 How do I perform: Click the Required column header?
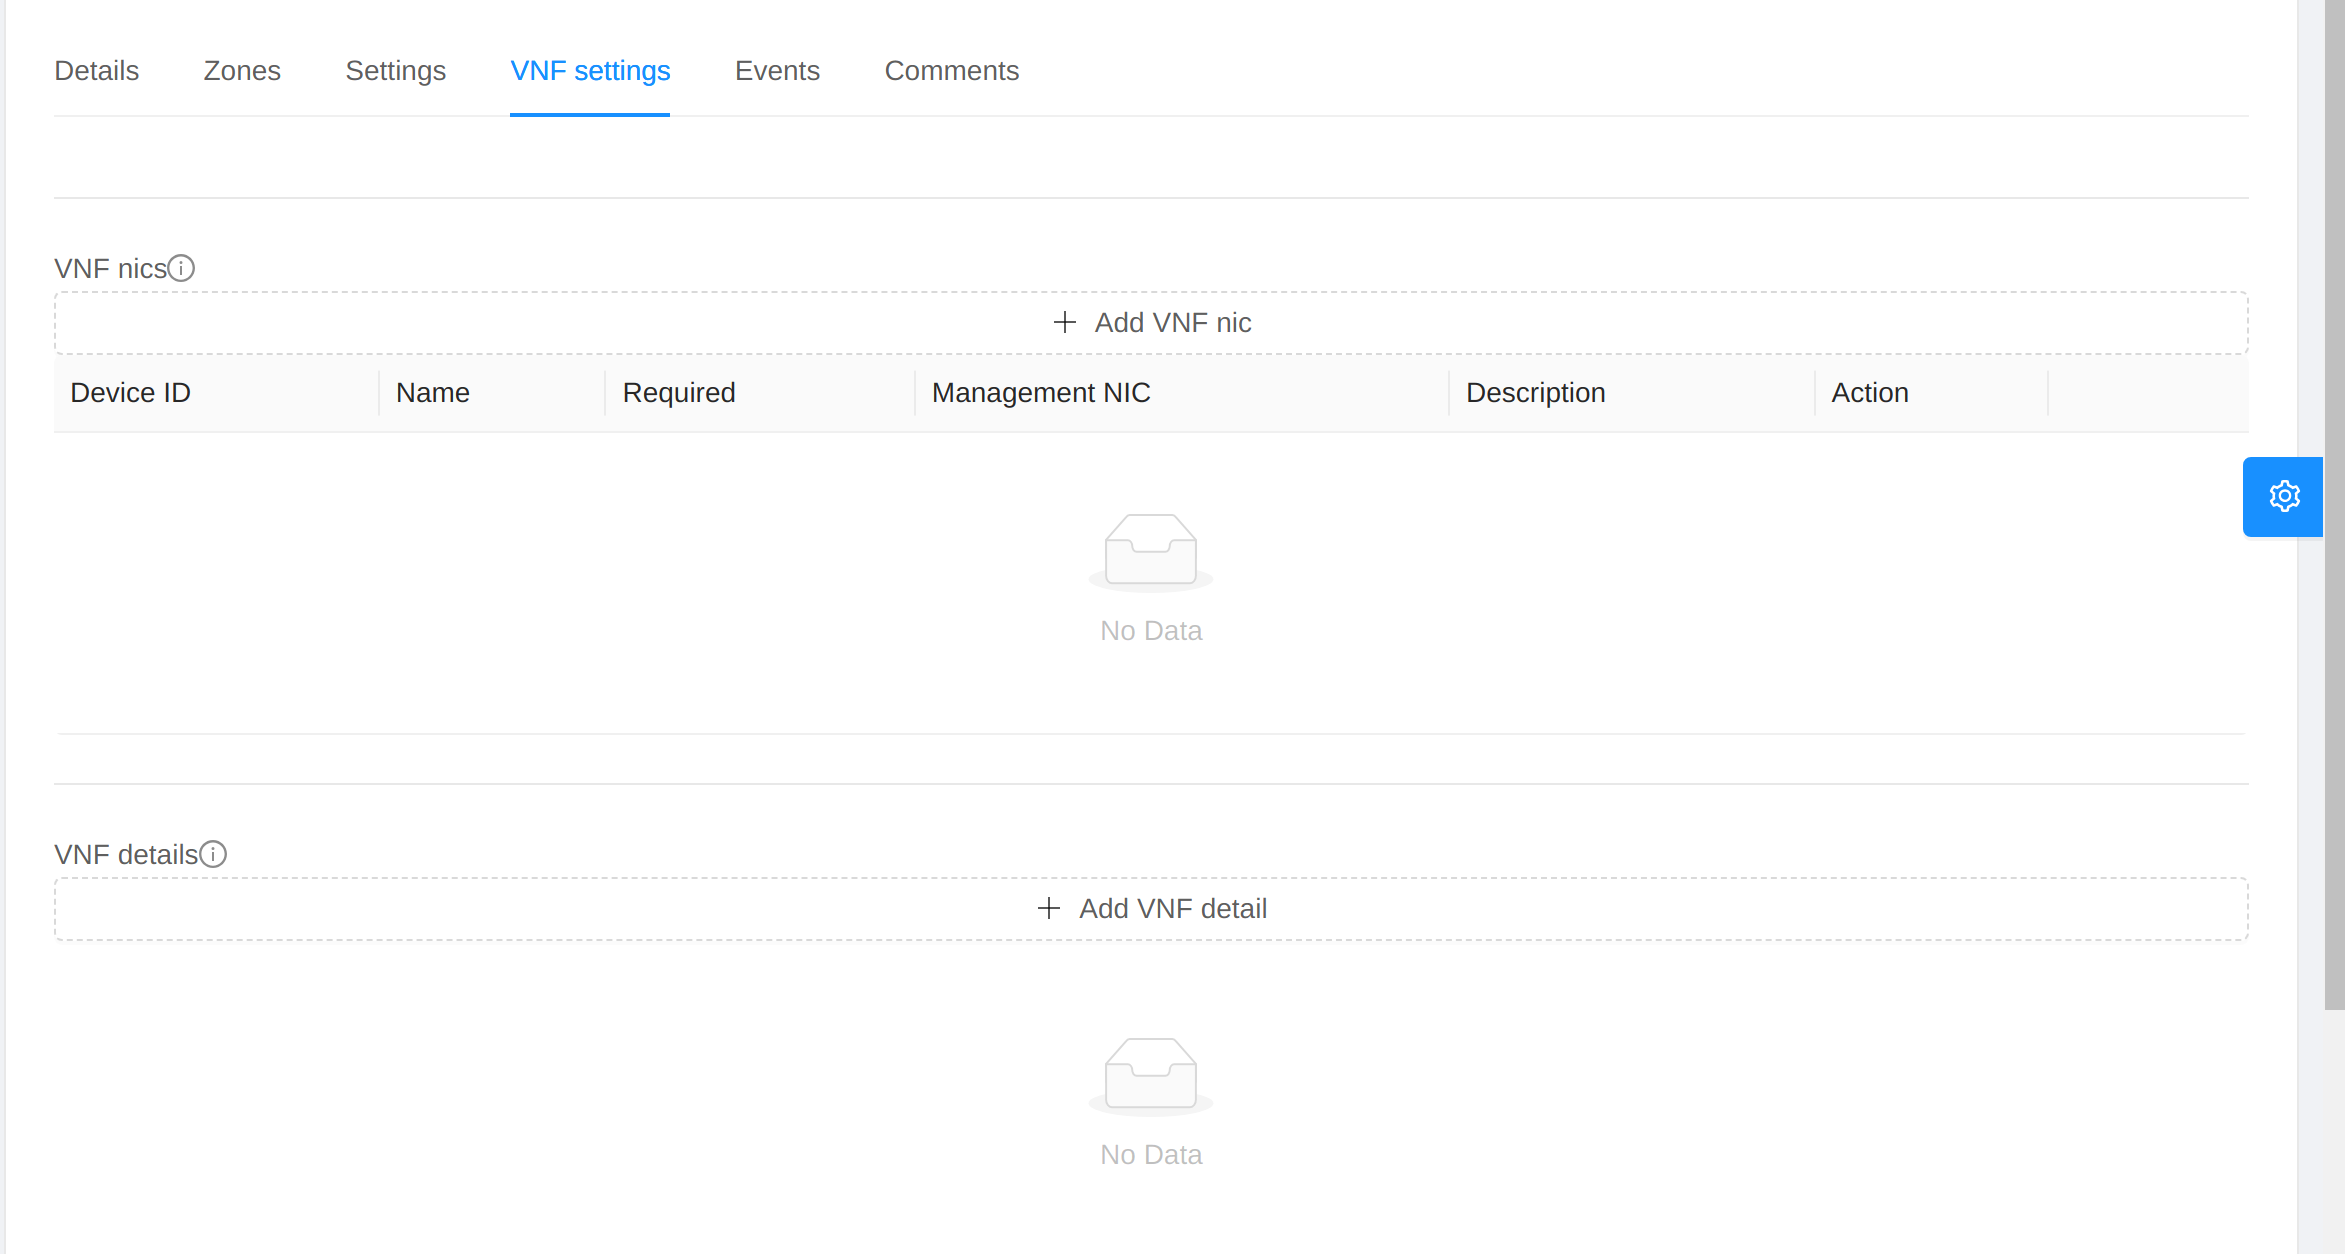[679, 392]
